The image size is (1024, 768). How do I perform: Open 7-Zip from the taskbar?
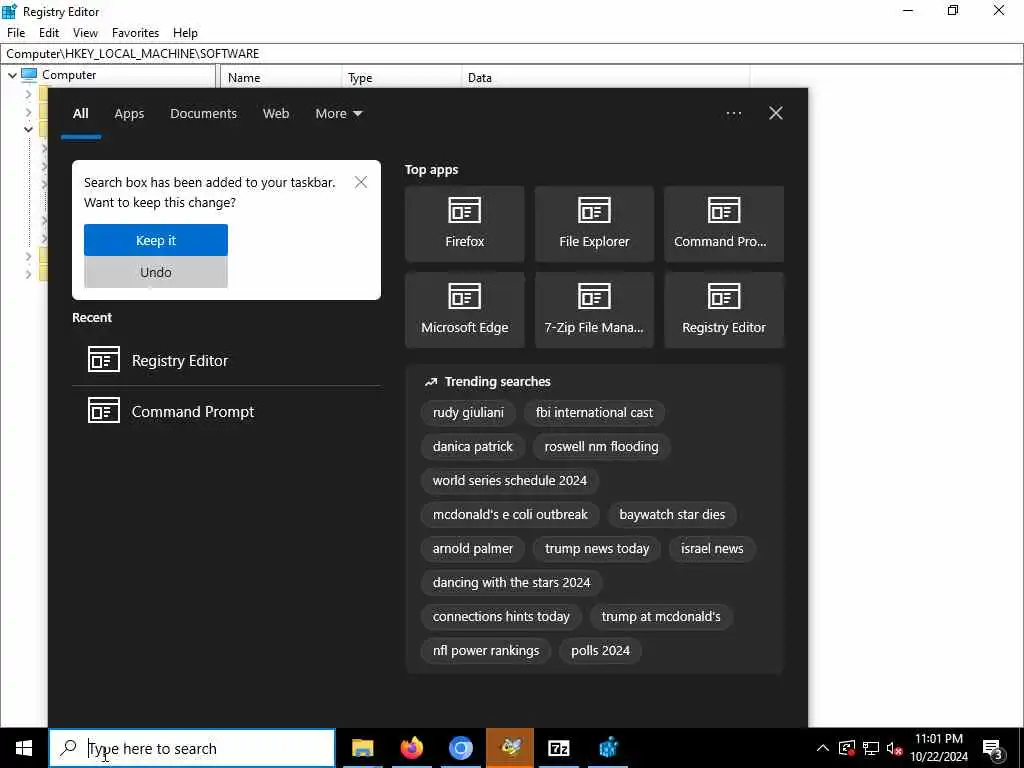point(559,748)
